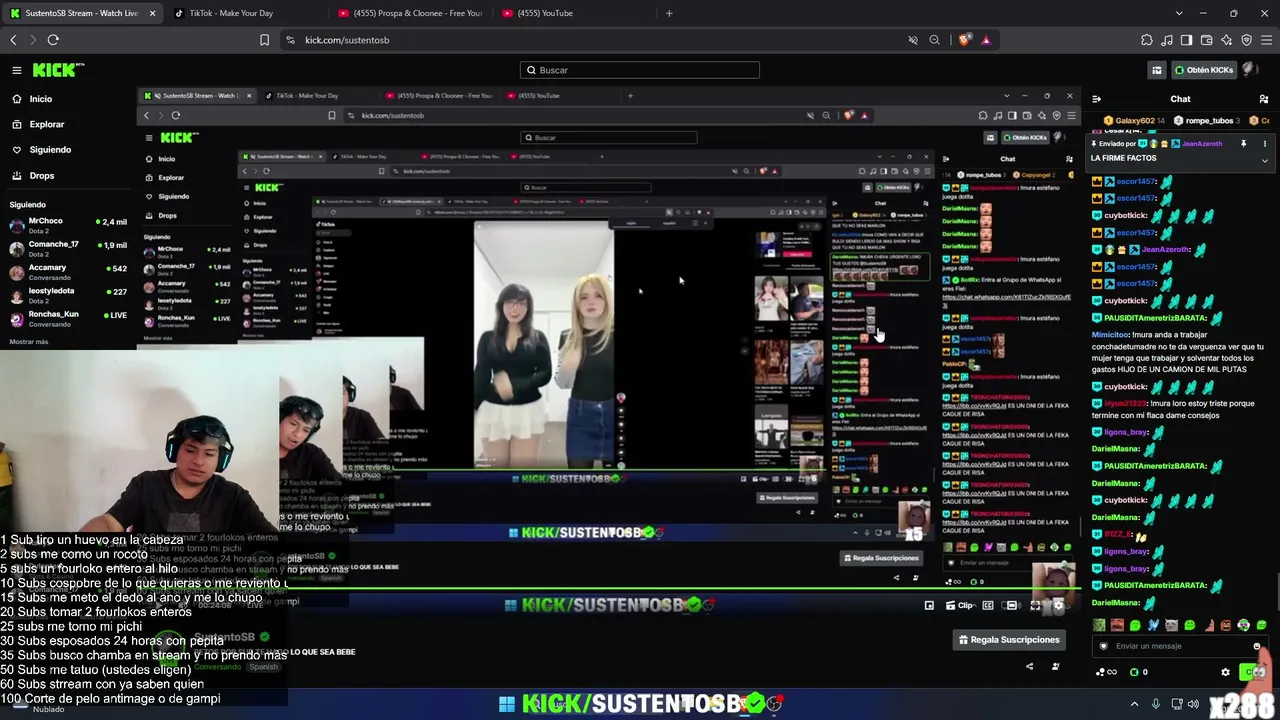The width and height of the screenshot is (1280, 720).
Task: Open the Kick sidebar hamburger menu in the outermost page
Action: point(17,70)
